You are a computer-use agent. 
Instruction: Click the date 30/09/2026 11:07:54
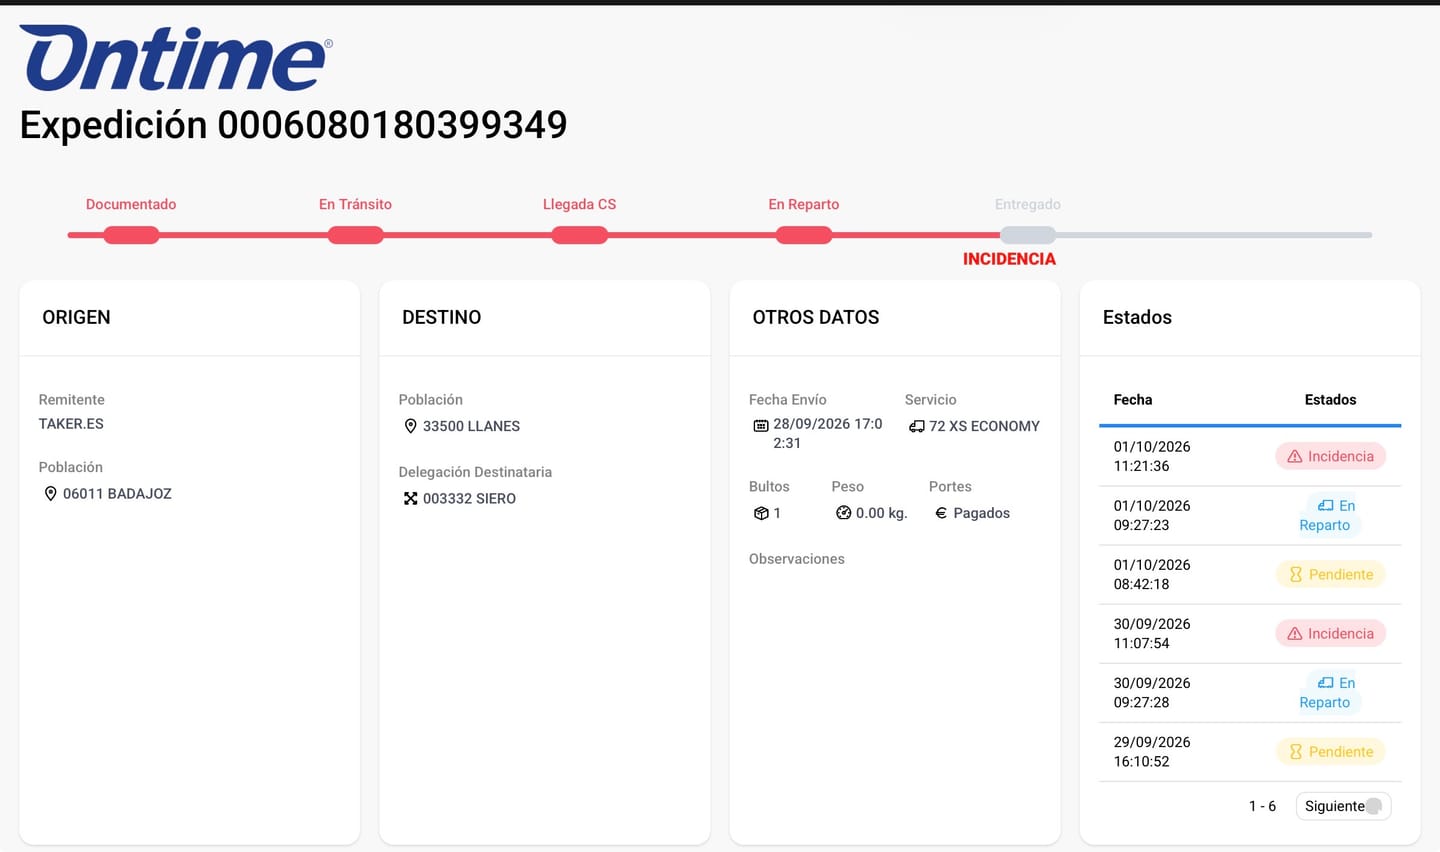click(1152, 633)
